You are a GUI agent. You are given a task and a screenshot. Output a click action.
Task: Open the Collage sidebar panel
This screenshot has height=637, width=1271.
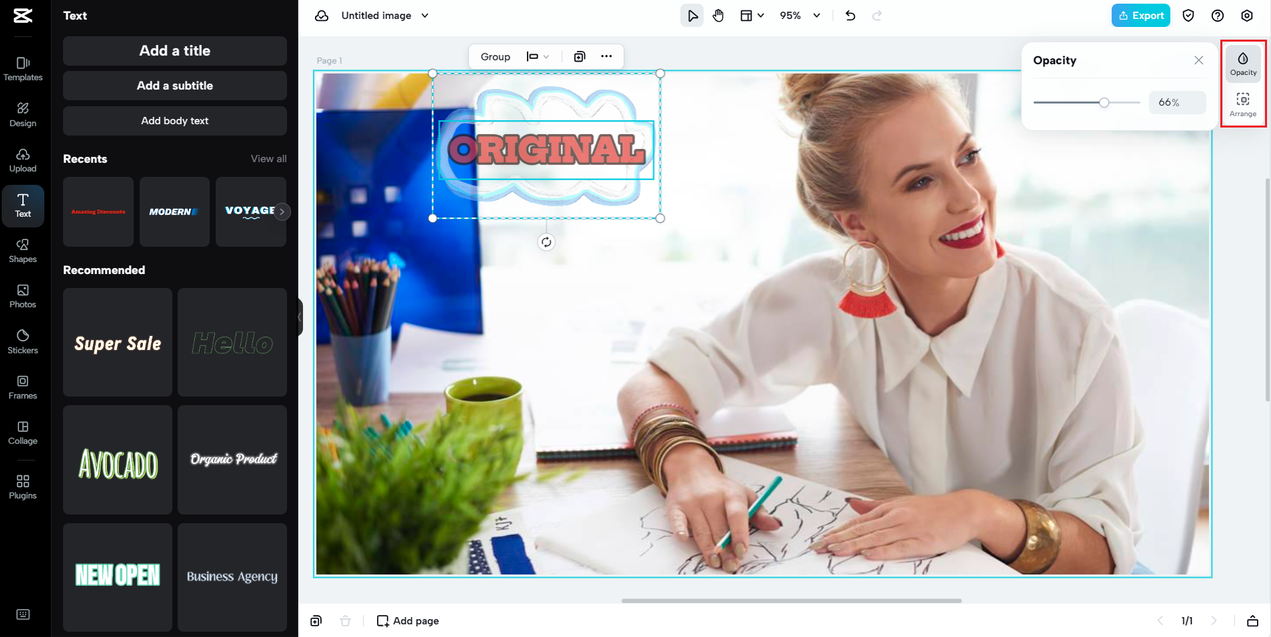point(23,433)
